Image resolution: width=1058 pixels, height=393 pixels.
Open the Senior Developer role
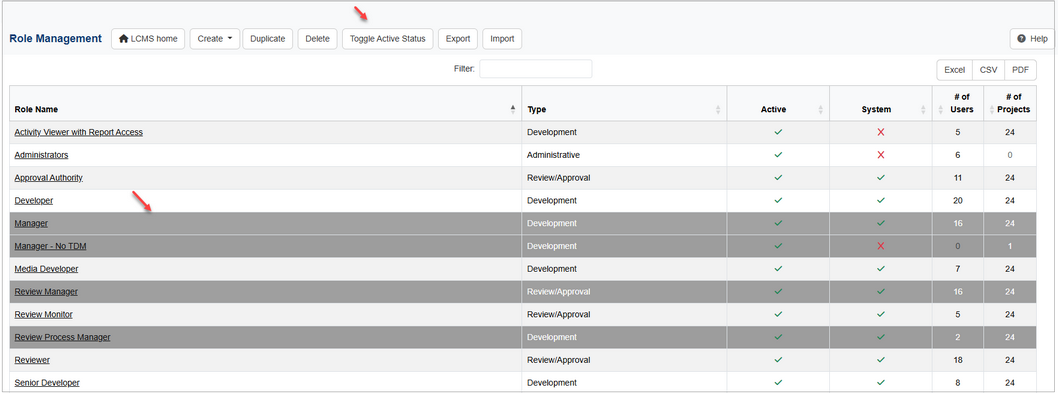(x=47, y=383)
